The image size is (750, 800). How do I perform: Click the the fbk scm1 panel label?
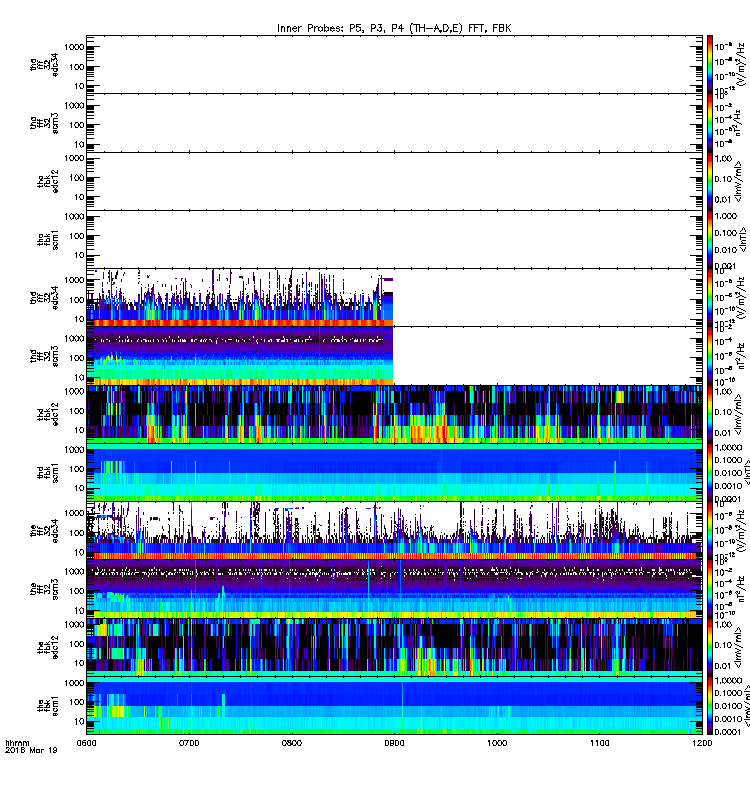[48, 705]
